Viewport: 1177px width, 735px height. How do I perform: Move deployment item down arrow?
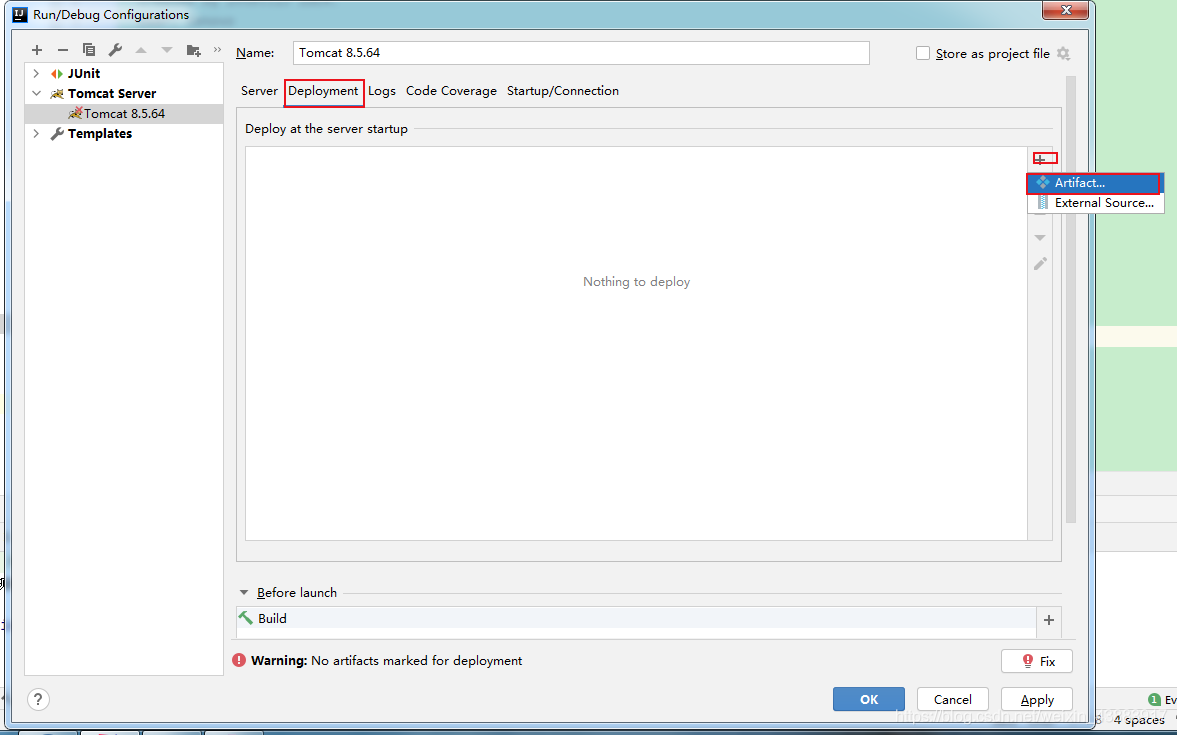pos(1040,237)
